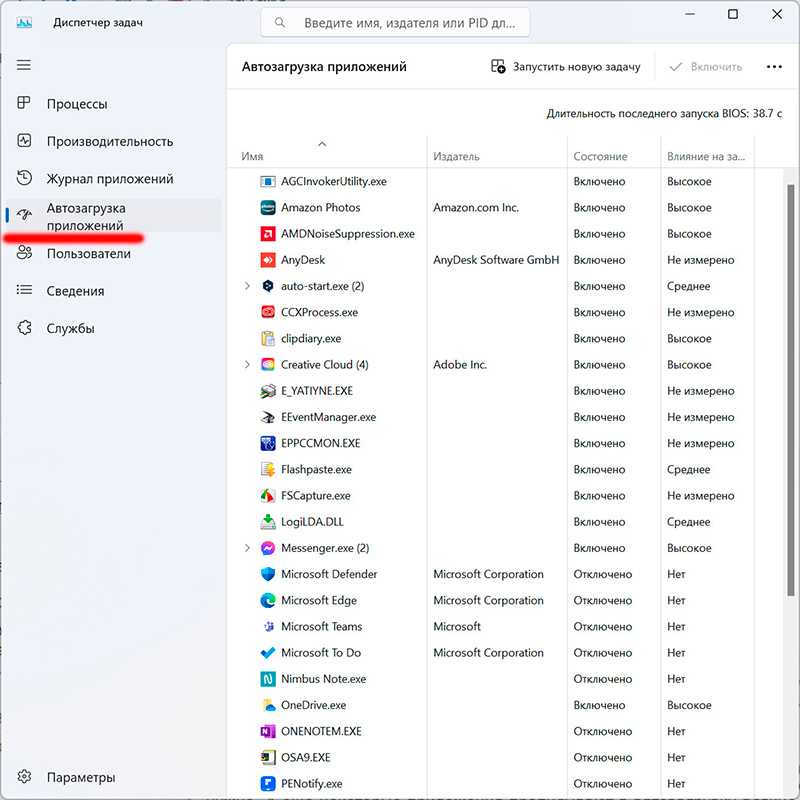Open the Процессы tab
Screen dimensions: 800x800
point(76,104)
